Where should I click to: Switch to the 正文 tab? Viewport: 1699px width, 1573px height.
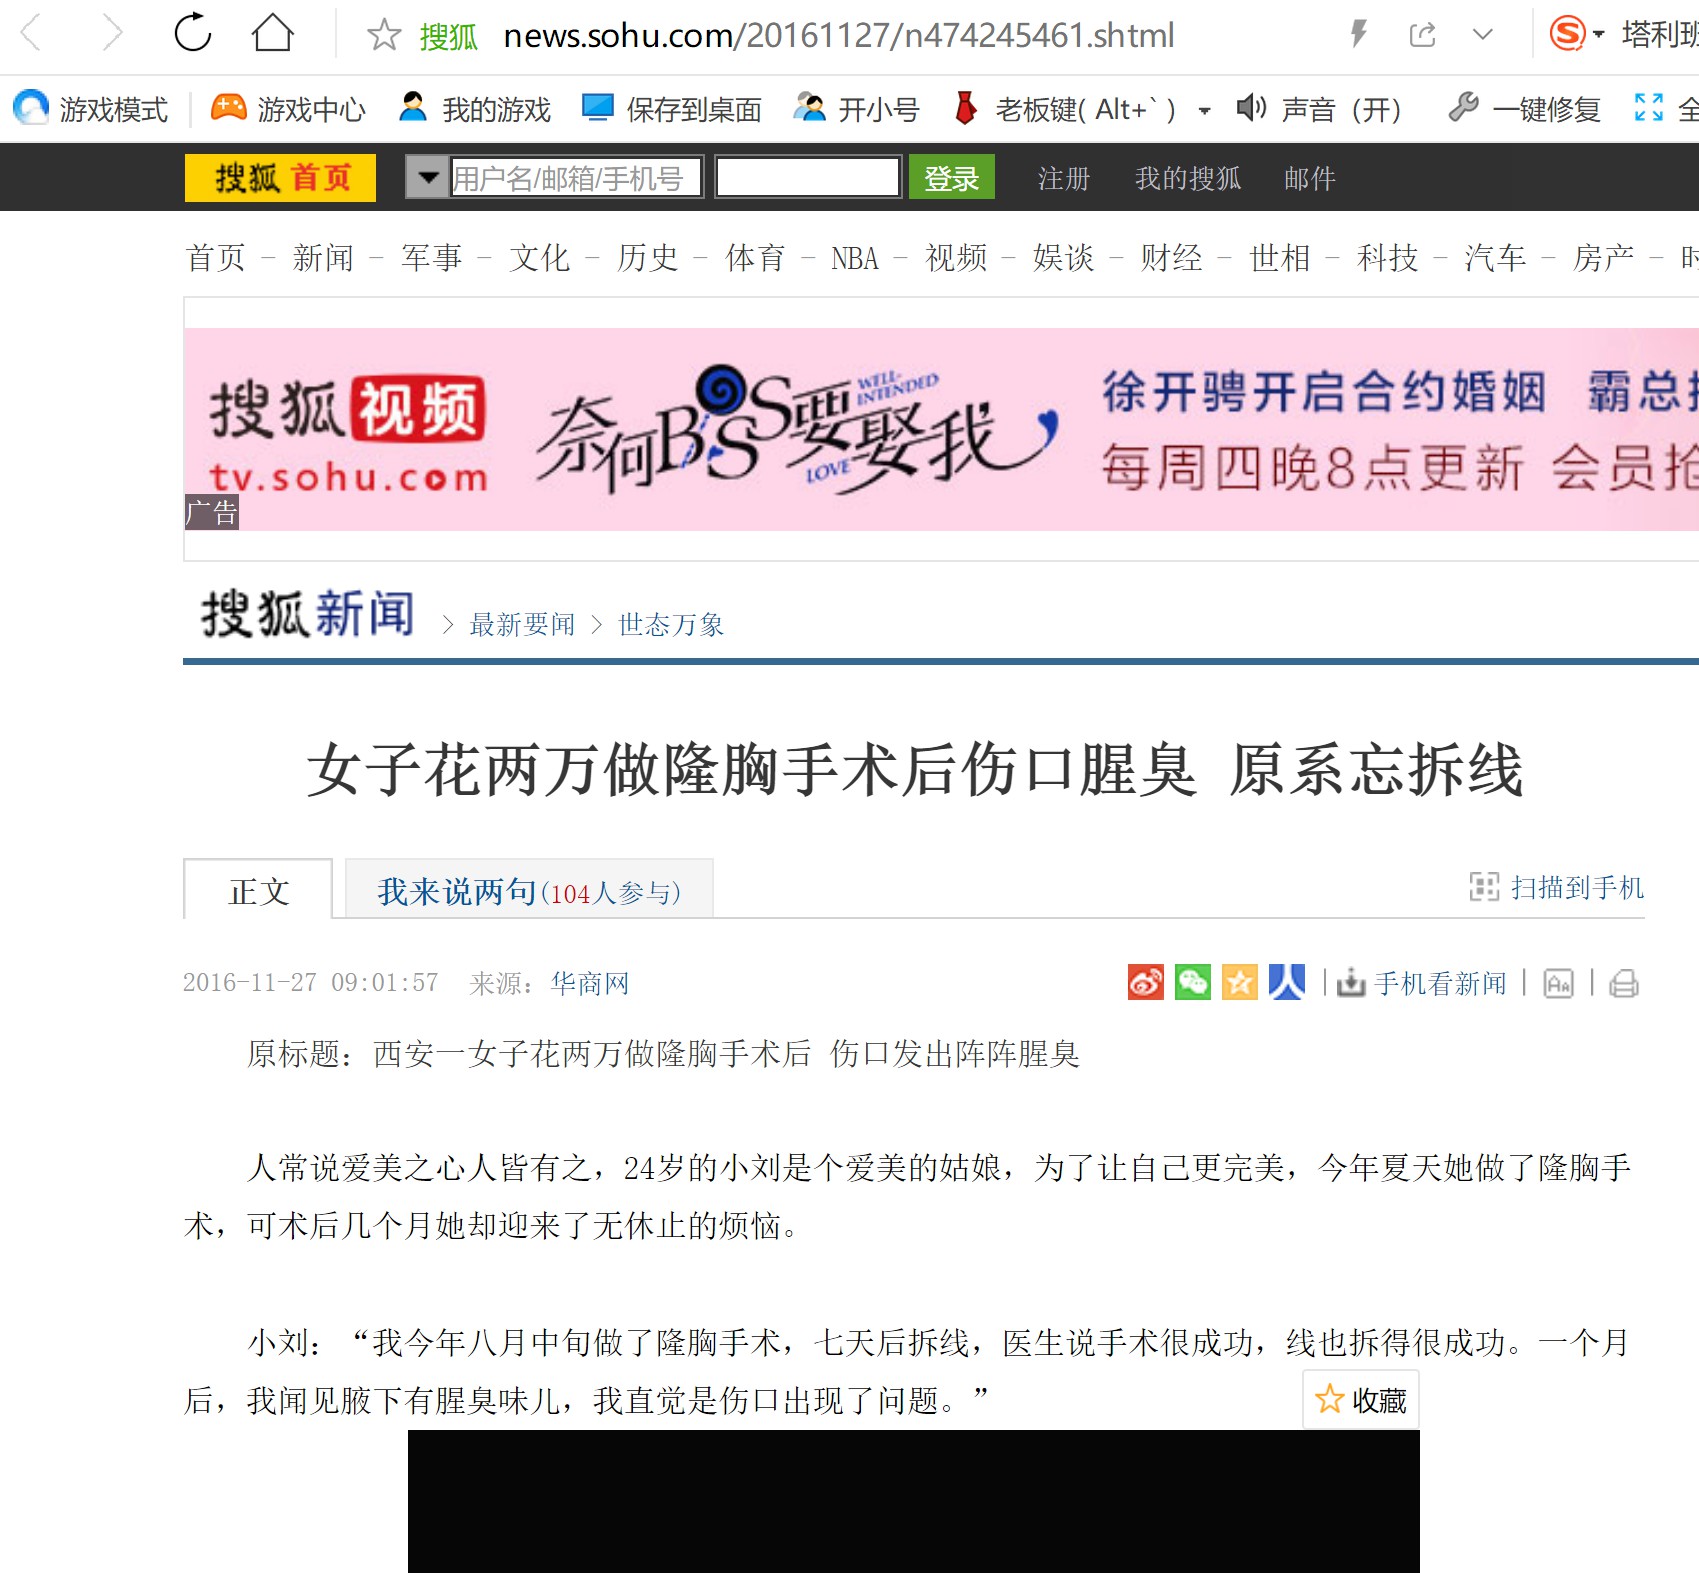258,889
